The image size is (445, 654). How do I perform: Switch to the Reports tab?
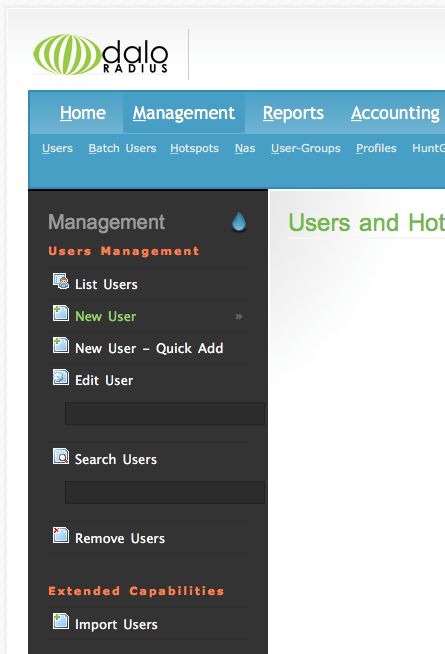293,113
